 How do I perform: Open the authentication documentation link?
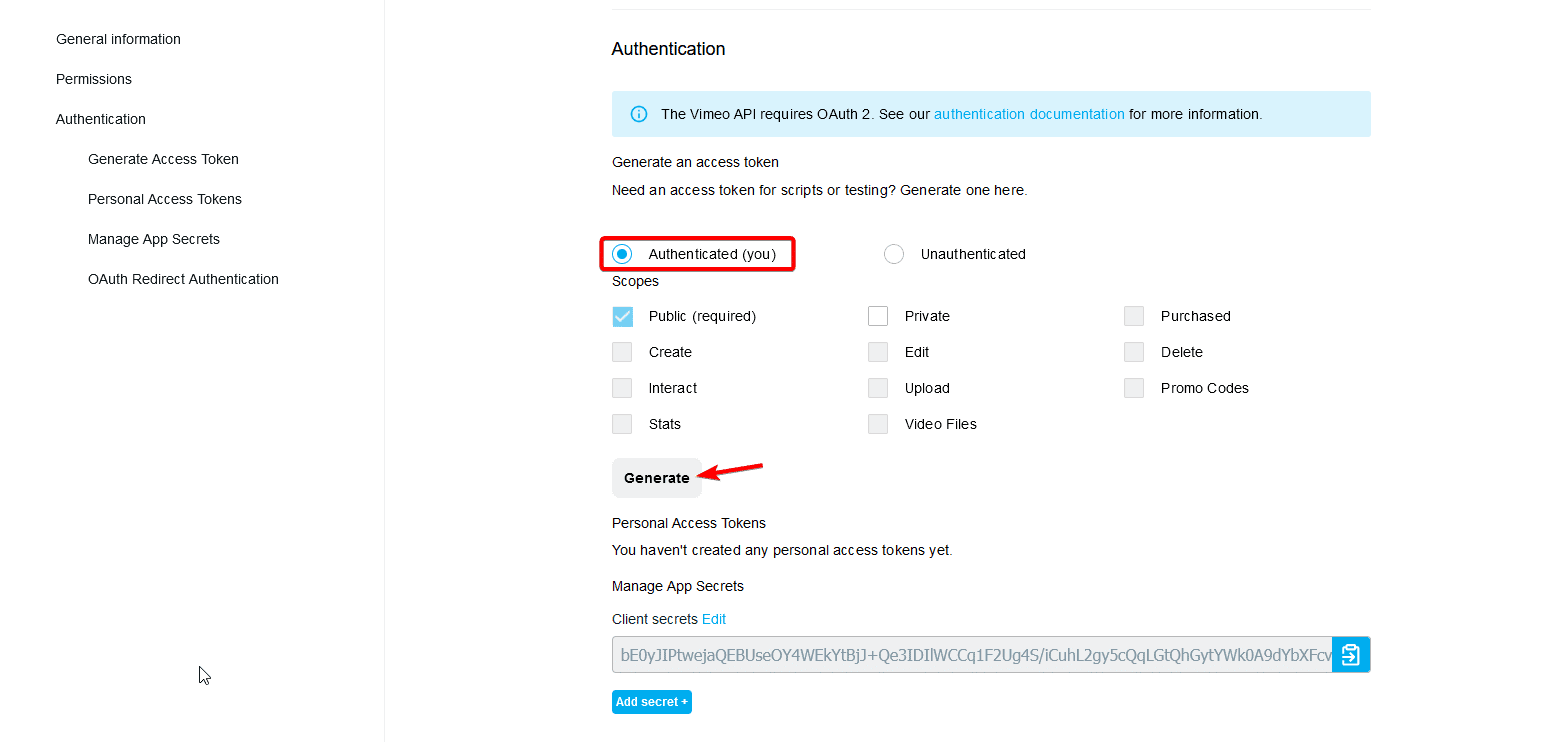point(1029,113)
